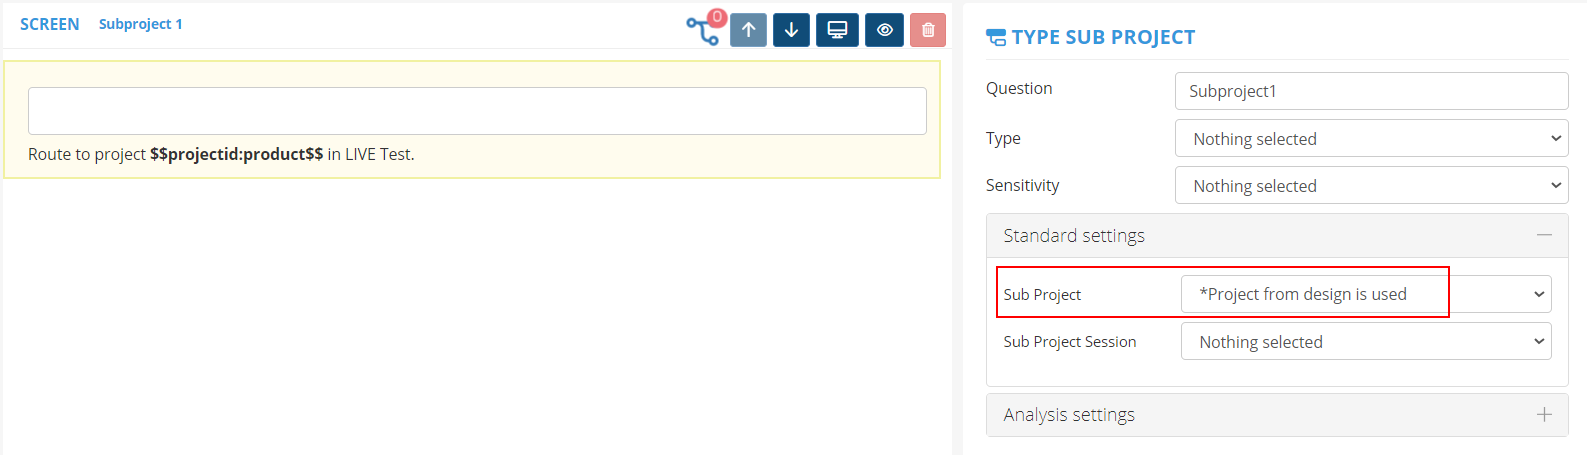Image resolution: width=1587 pixels, height=455 pixels.
Task: Open the routing branch icon
Action: pyautogui.click(x=702, y=32)
